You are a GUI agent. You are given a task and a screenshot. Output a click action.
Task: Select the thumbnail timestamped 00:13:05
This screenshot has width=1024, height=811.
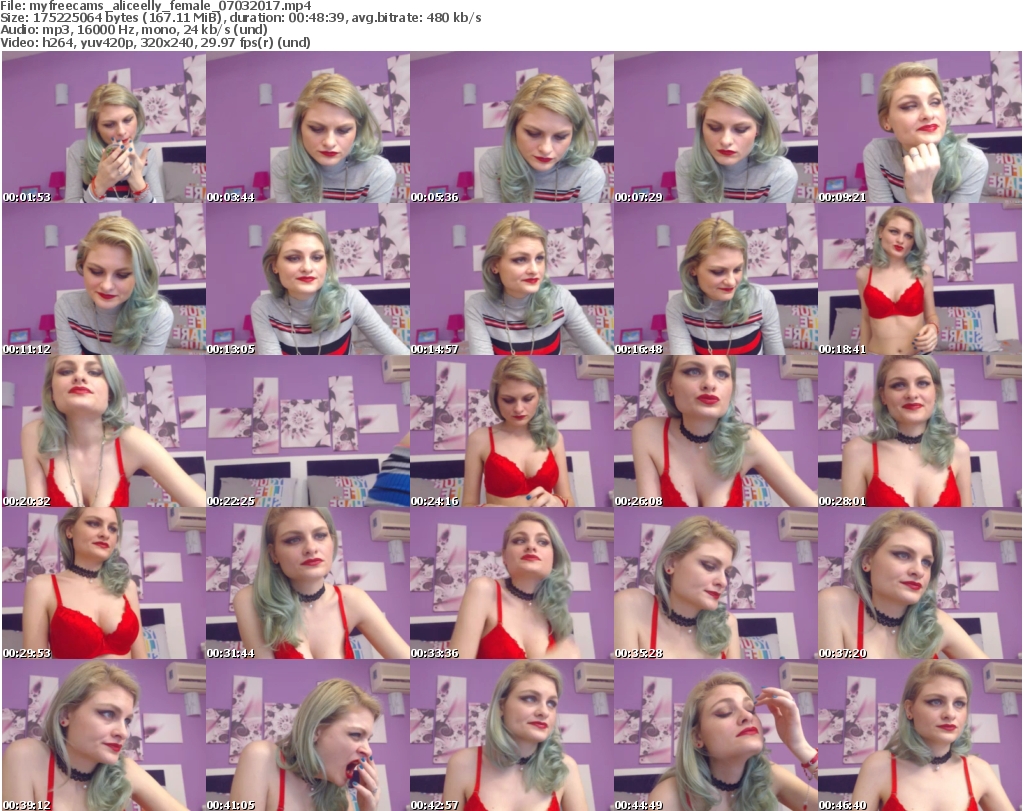click(x=308, y=279)
